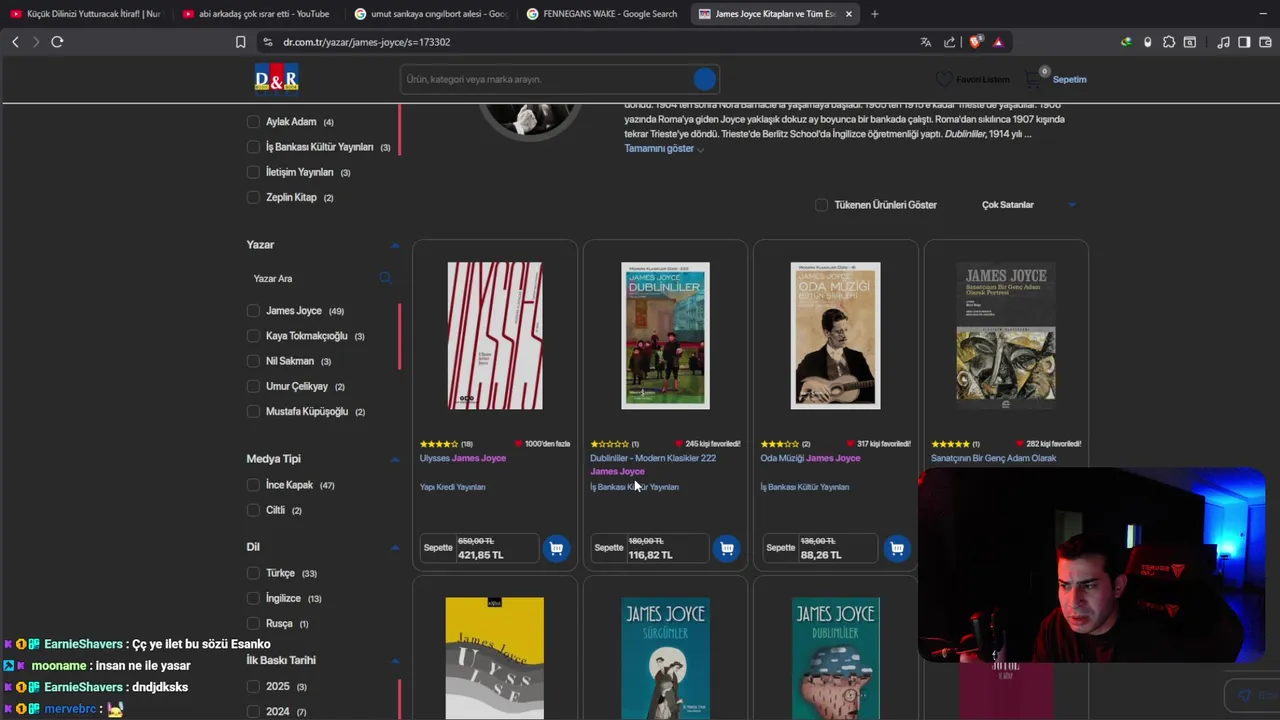
Task: Reload the current page
Action: (57, 42)
